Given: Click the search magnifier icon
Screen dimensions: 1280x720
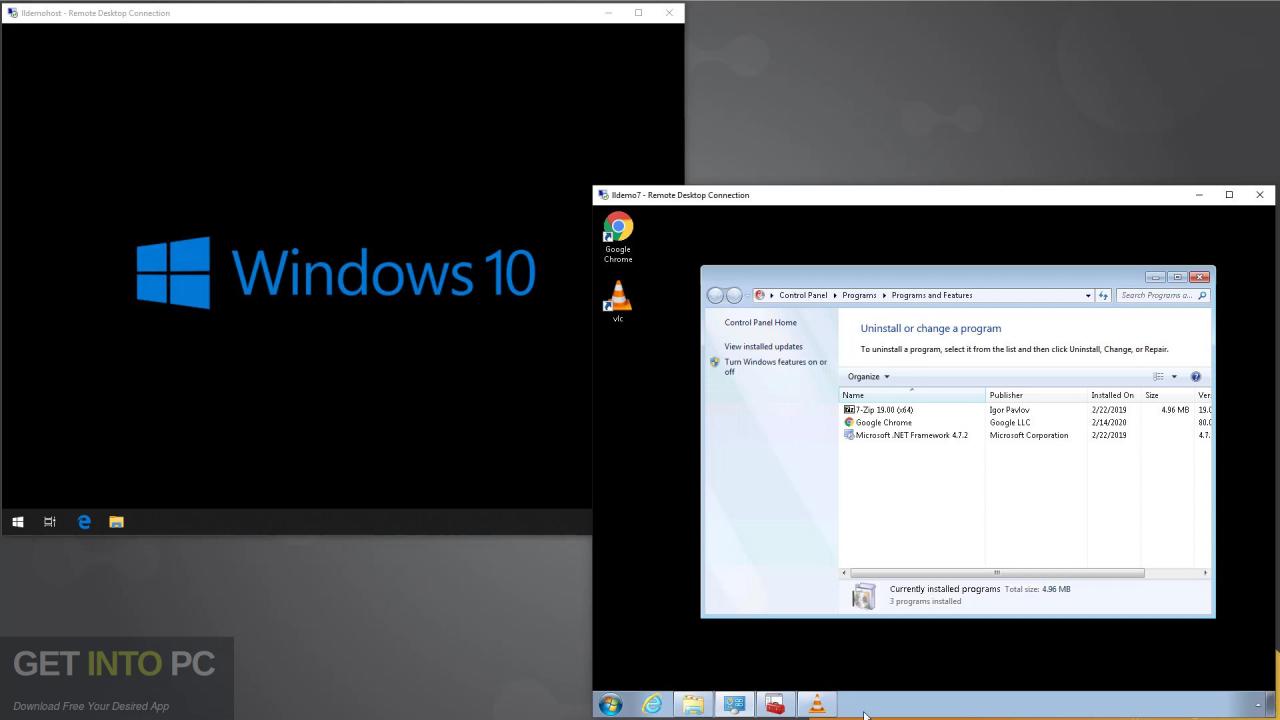Looking at the screenshot, I should tap(1202, 295).
